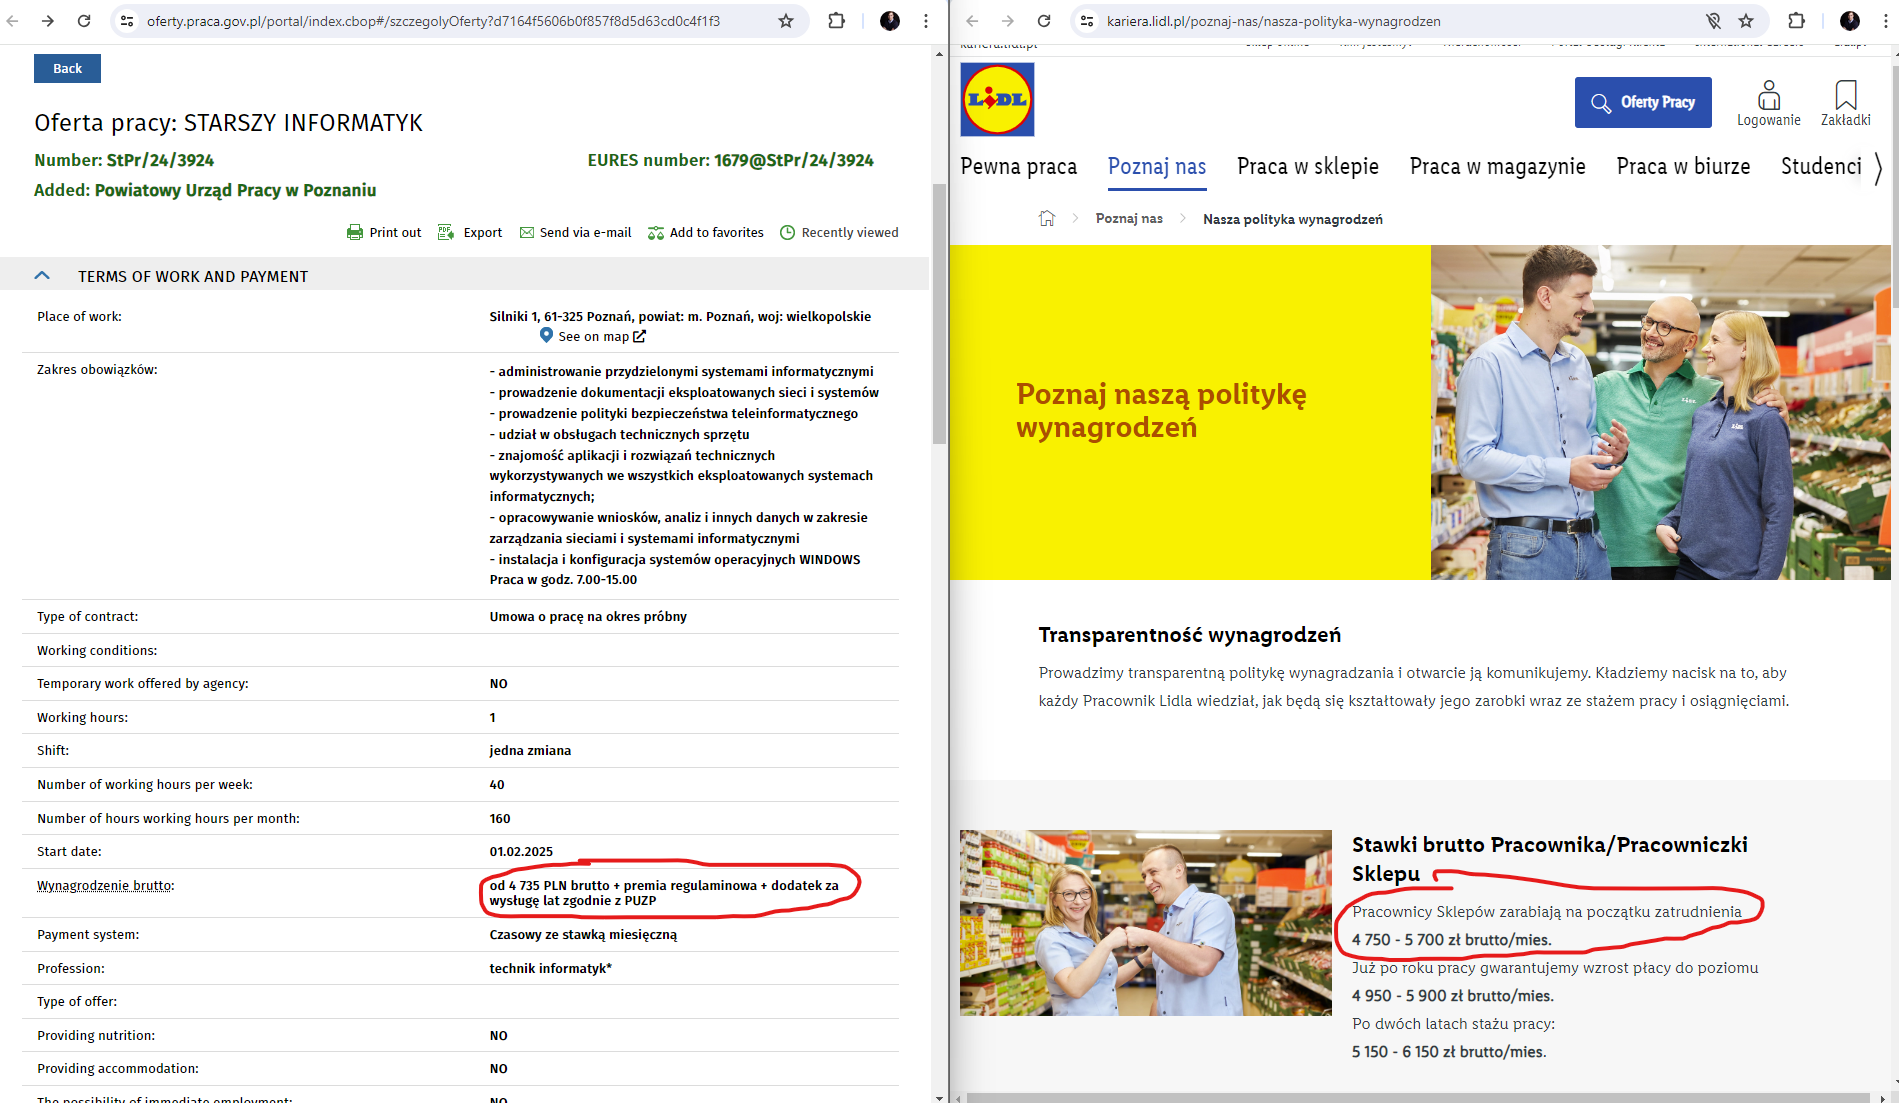Click the 'Czasowy ze stawką miesięczną' value
Image resolution: width=1899 pixels, height=1103 pixels.
[x=583, y=935]
